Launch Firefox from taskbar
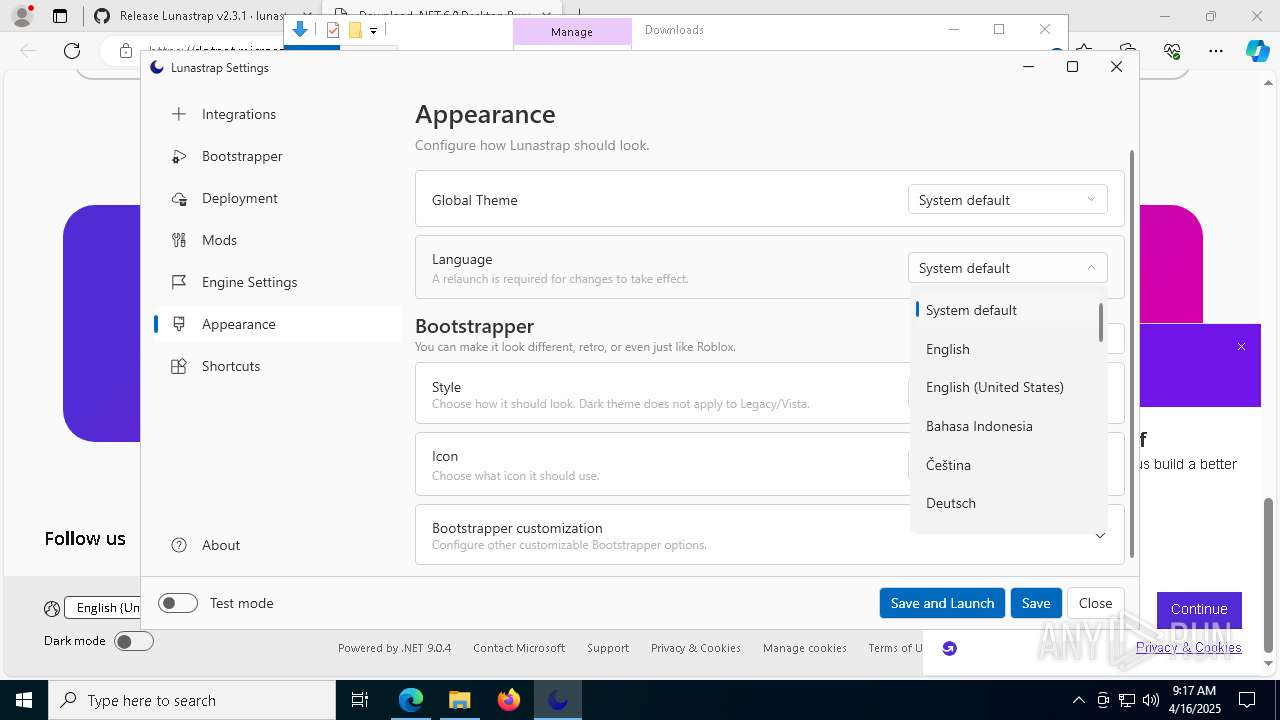 click(x=509, y=700)
